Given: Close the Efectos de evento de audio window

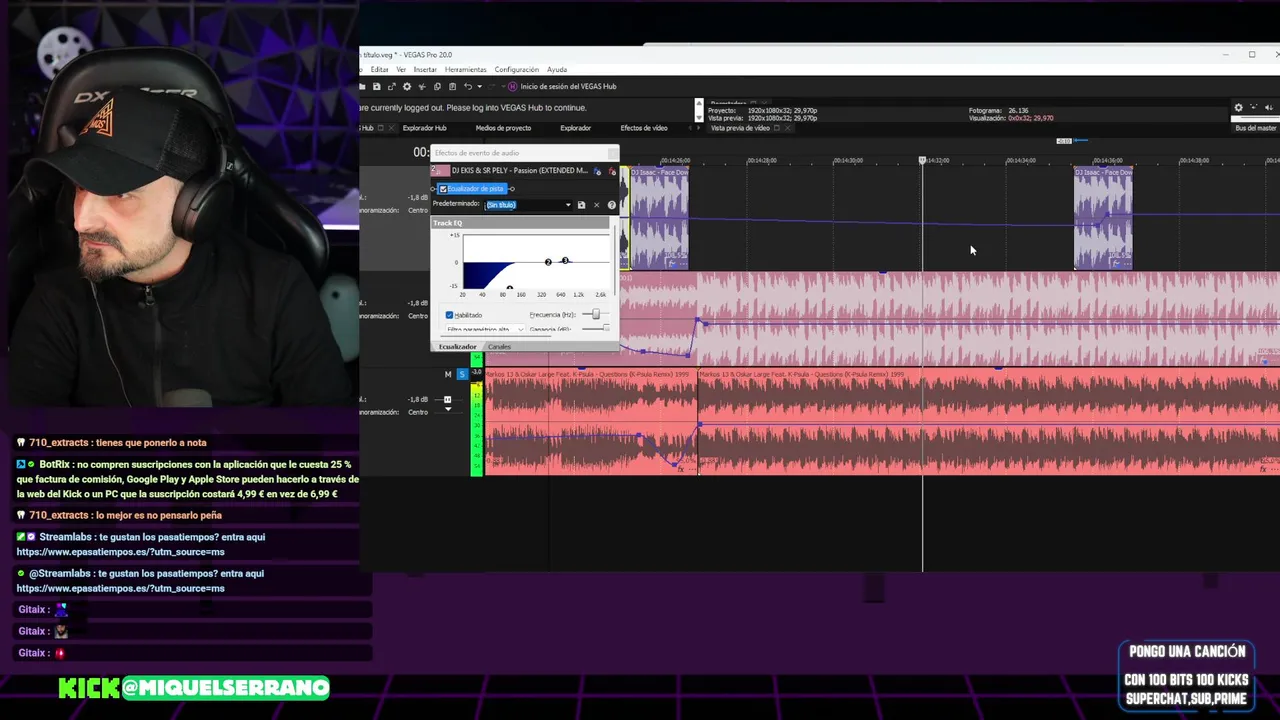Looking at the screenshot, I should coord(612,153).
